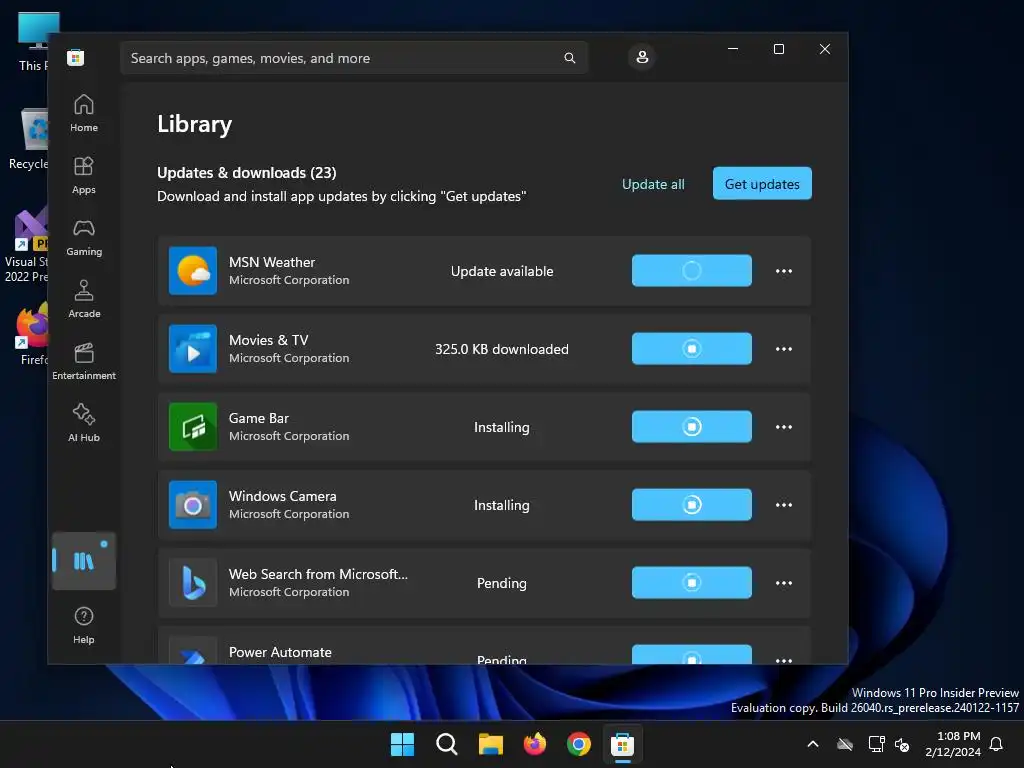
Task: Click the muted volume tray icon
Action: 902,744
